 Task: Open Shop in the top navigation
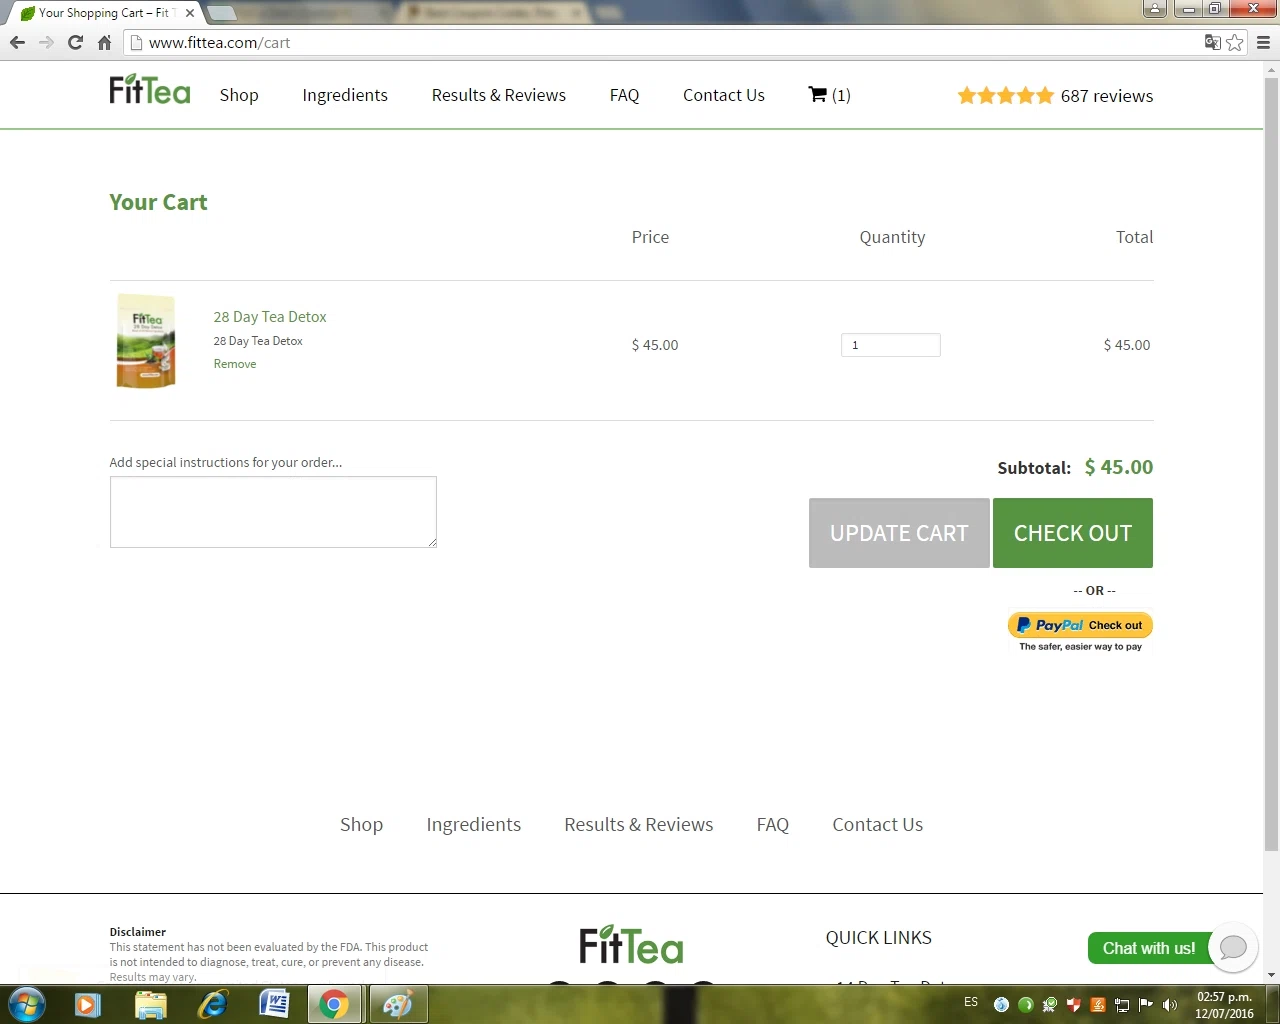[x=239, y=95]
